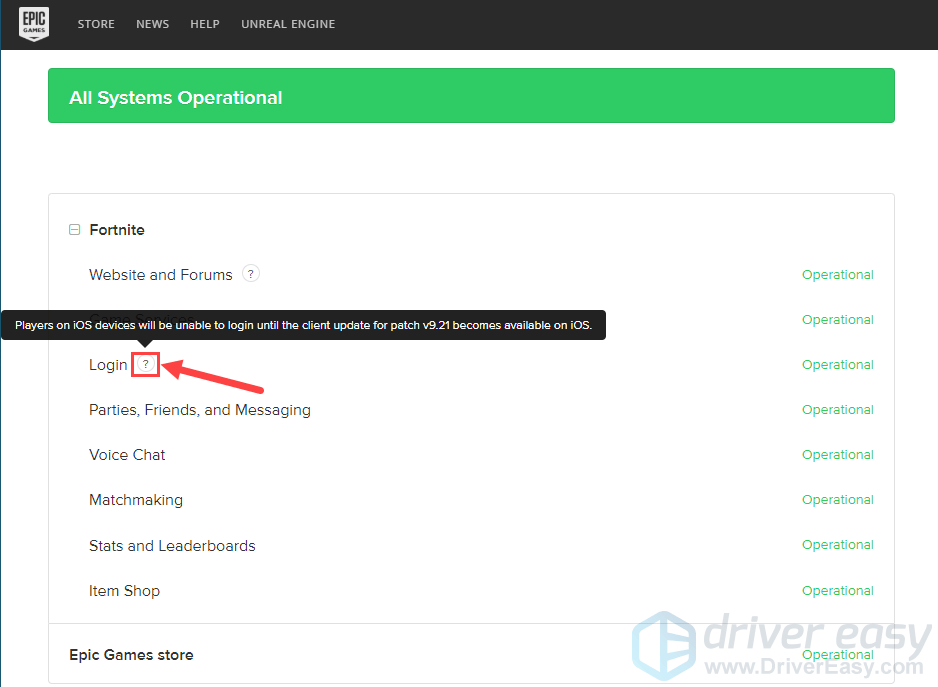Select the collapse icon beside Fortnite

coord(74,229)
